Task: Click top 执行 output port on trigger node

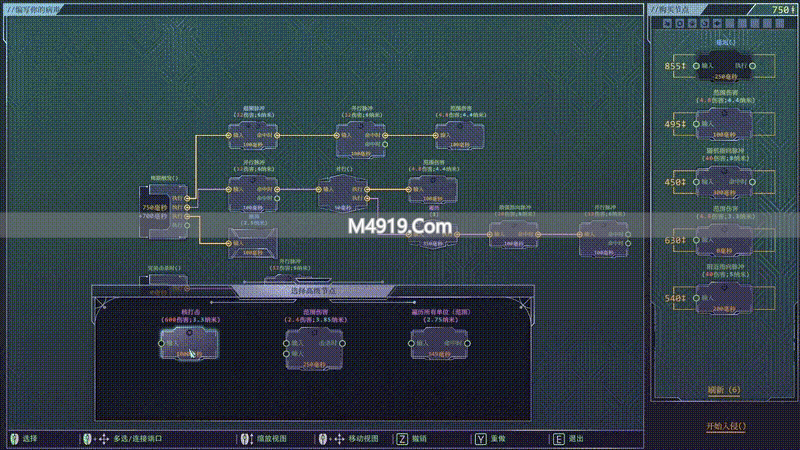Action: tap(190, 199)
